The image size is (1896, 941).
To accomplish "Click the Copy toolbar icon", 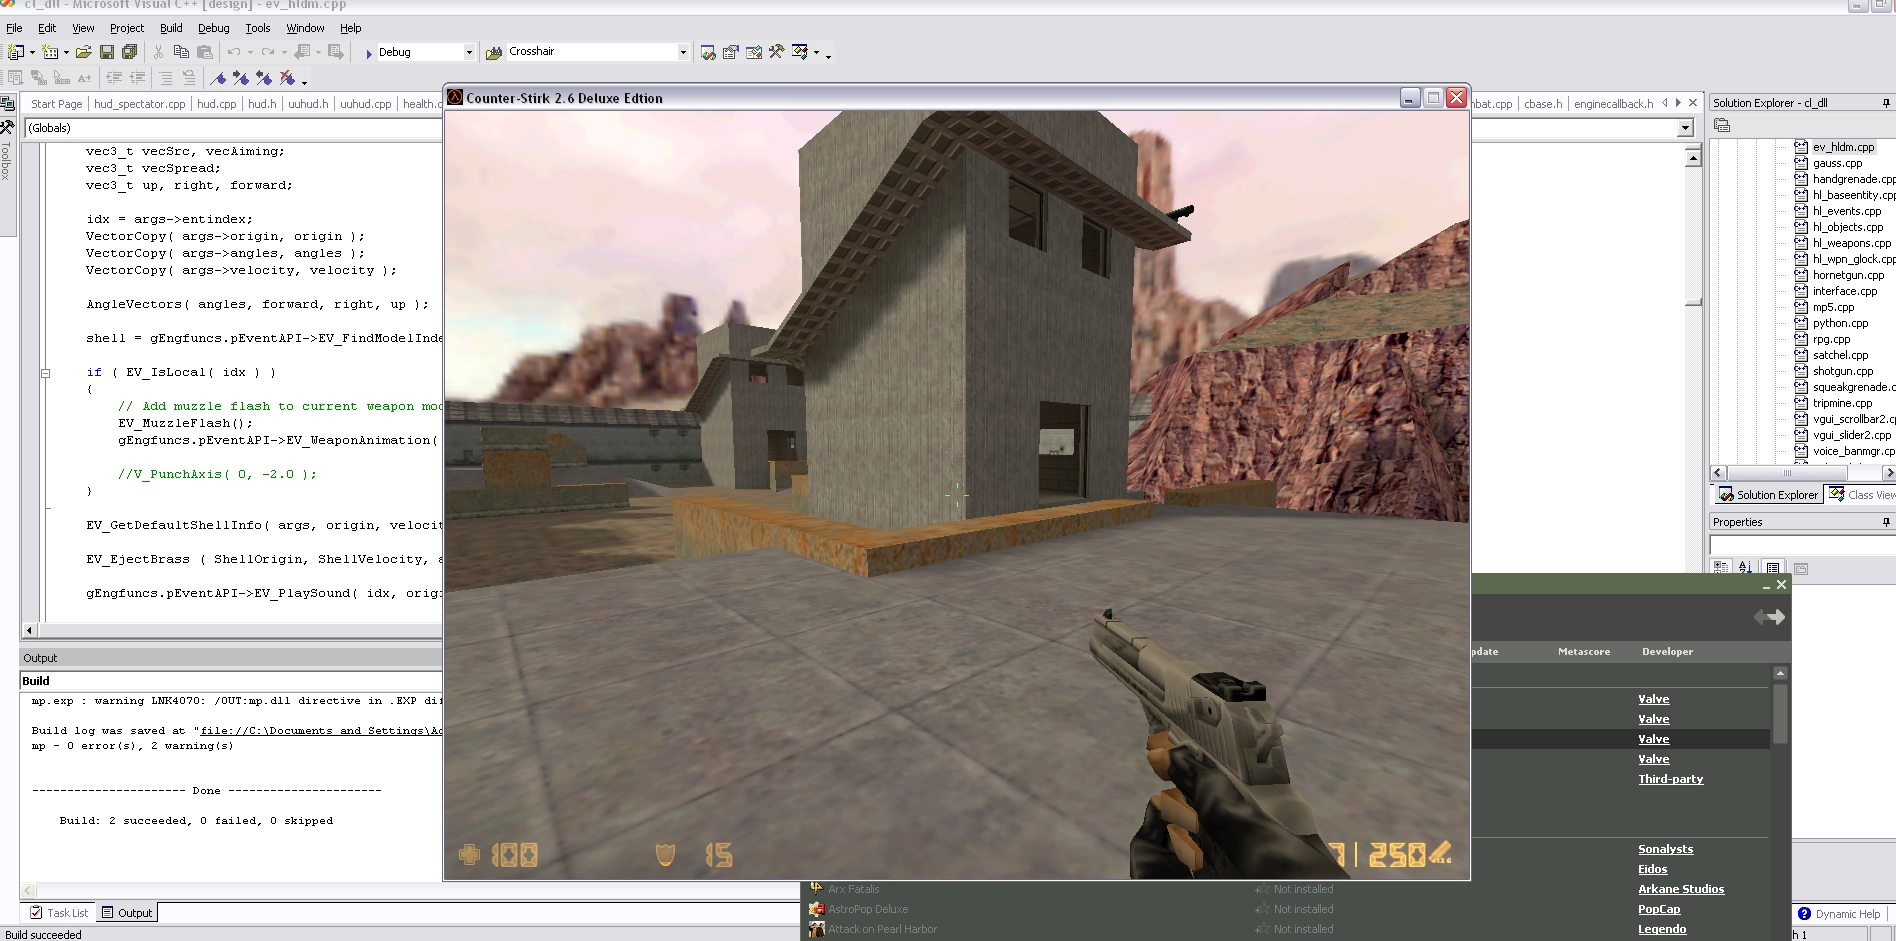I will 181,52.
